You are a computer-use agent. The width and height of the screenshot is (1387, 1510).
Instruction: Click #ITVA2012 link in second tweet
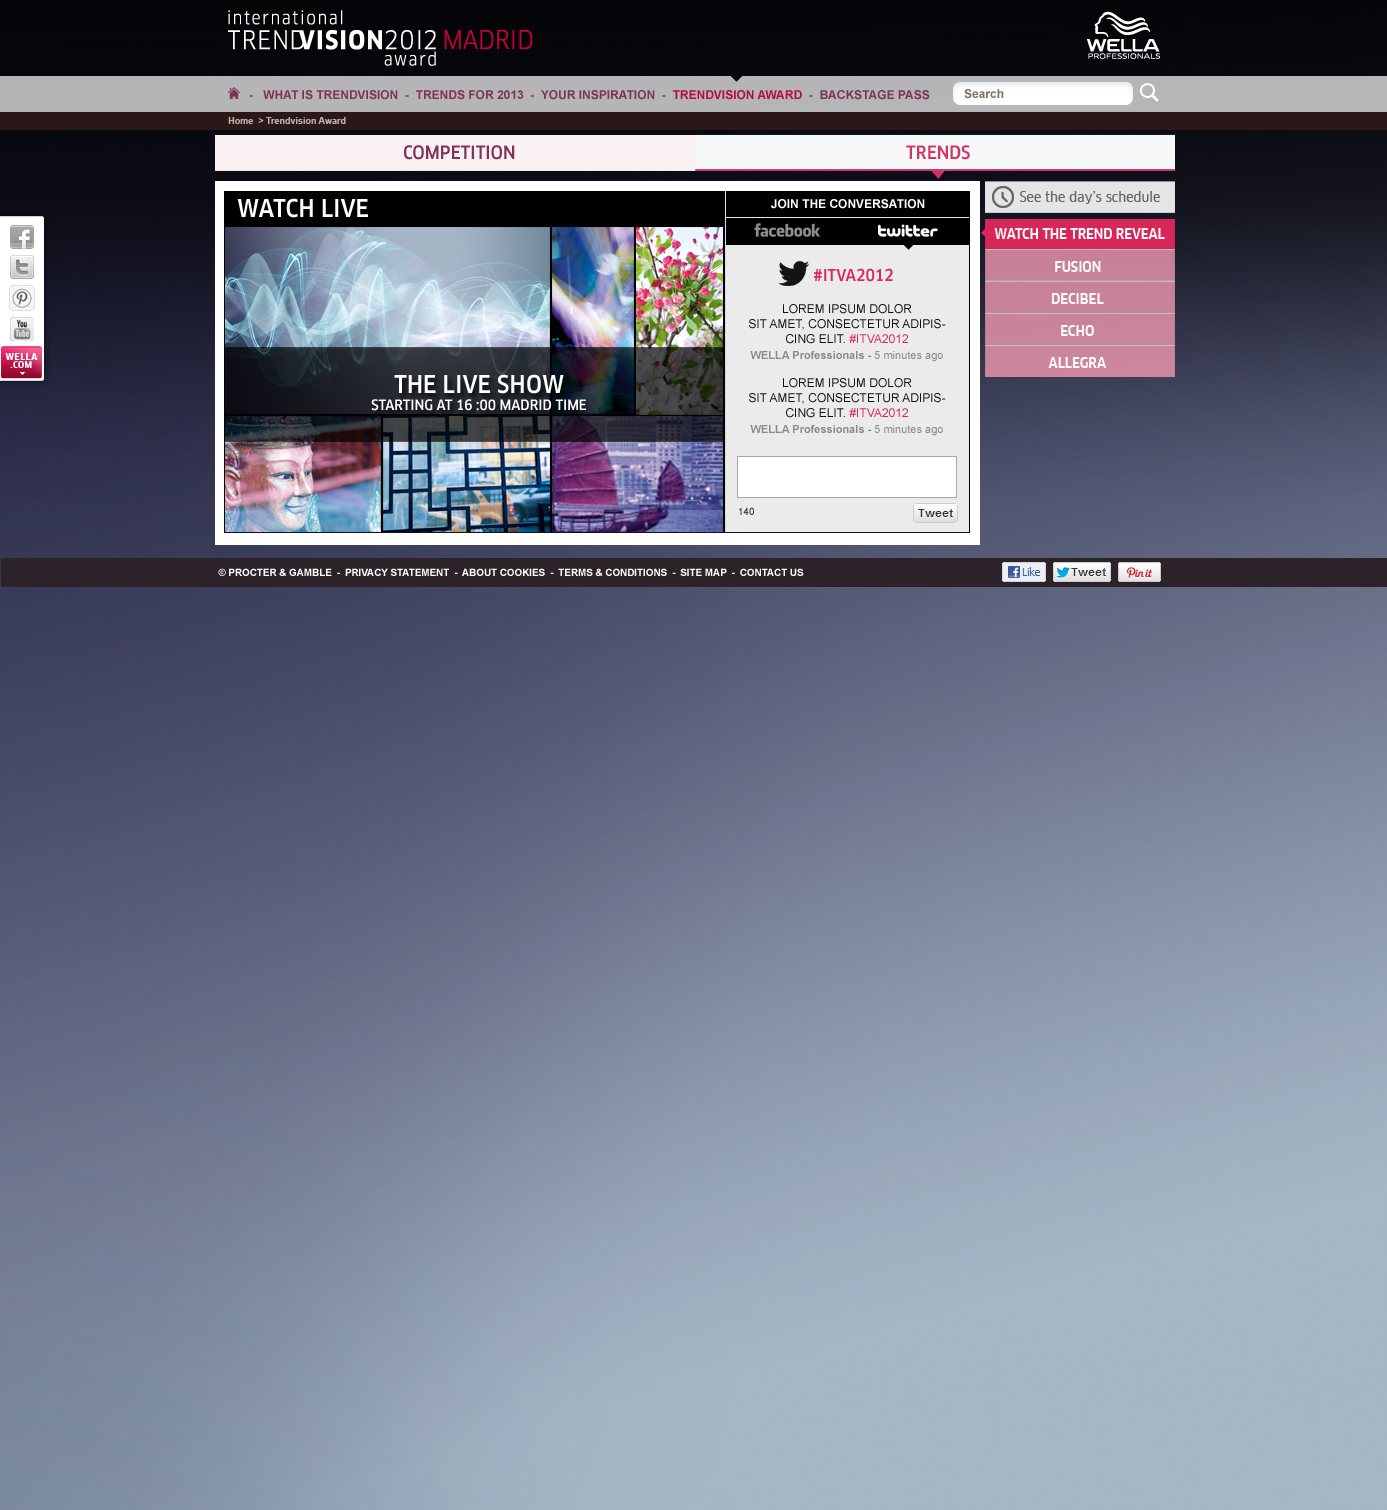878,413
